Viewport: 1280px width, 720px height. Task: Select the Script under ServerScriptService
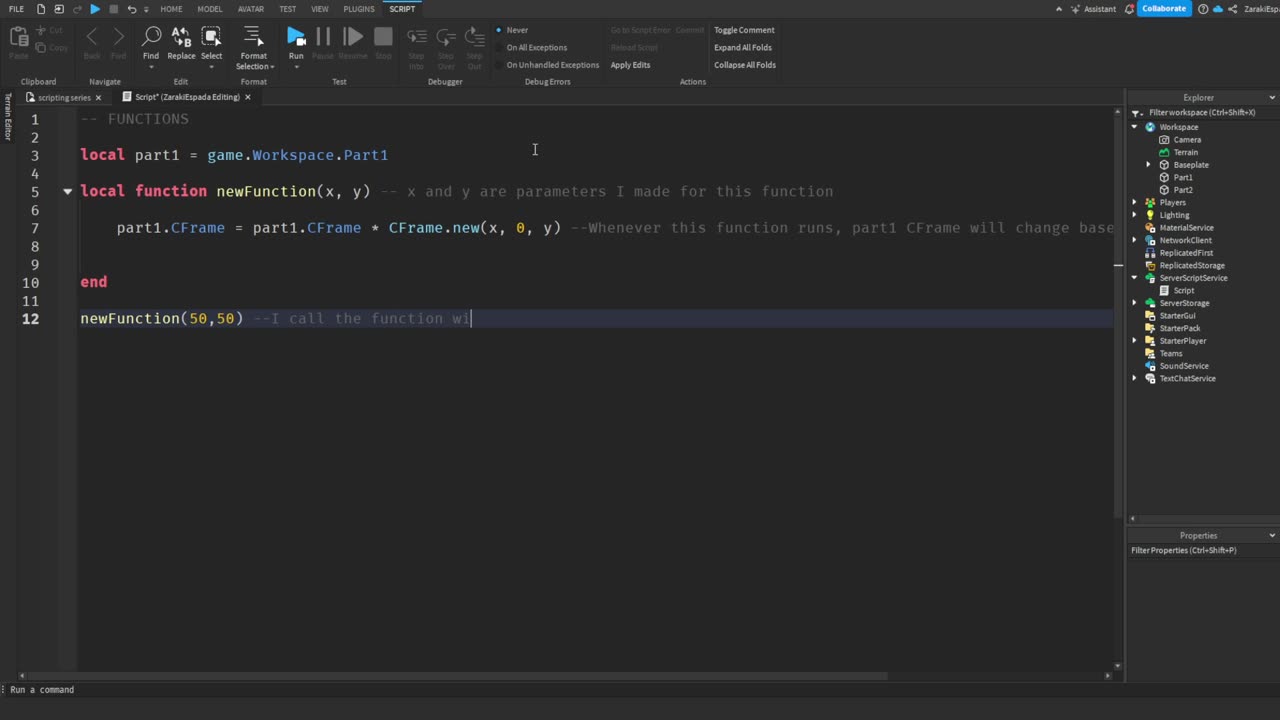point(1183,291)
